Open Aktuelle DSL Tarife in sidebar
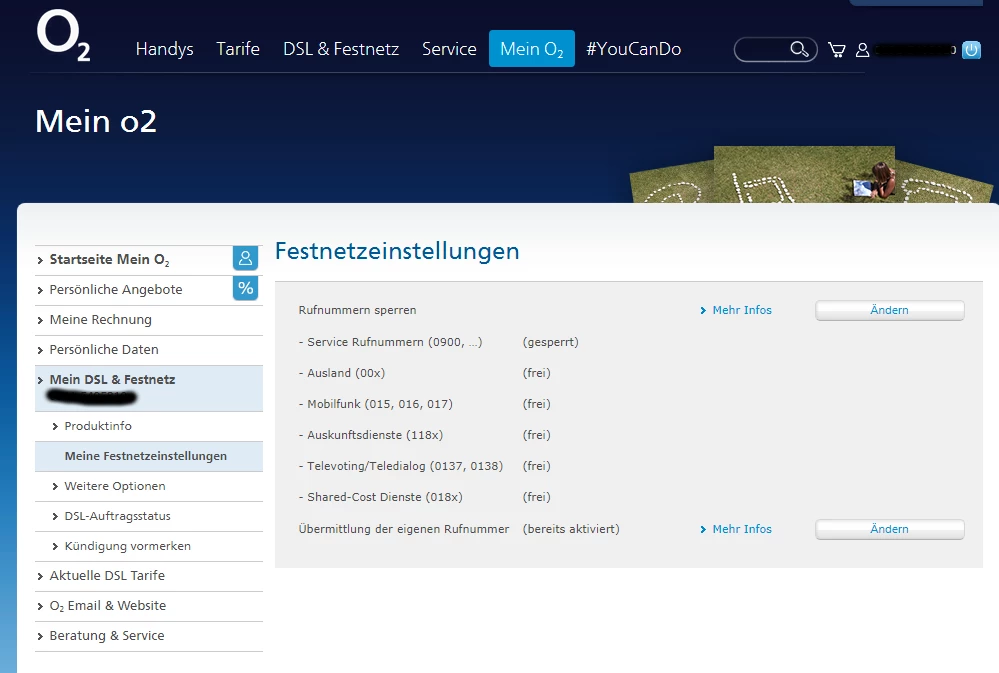999x673 pixels. [x=107, y=575]
